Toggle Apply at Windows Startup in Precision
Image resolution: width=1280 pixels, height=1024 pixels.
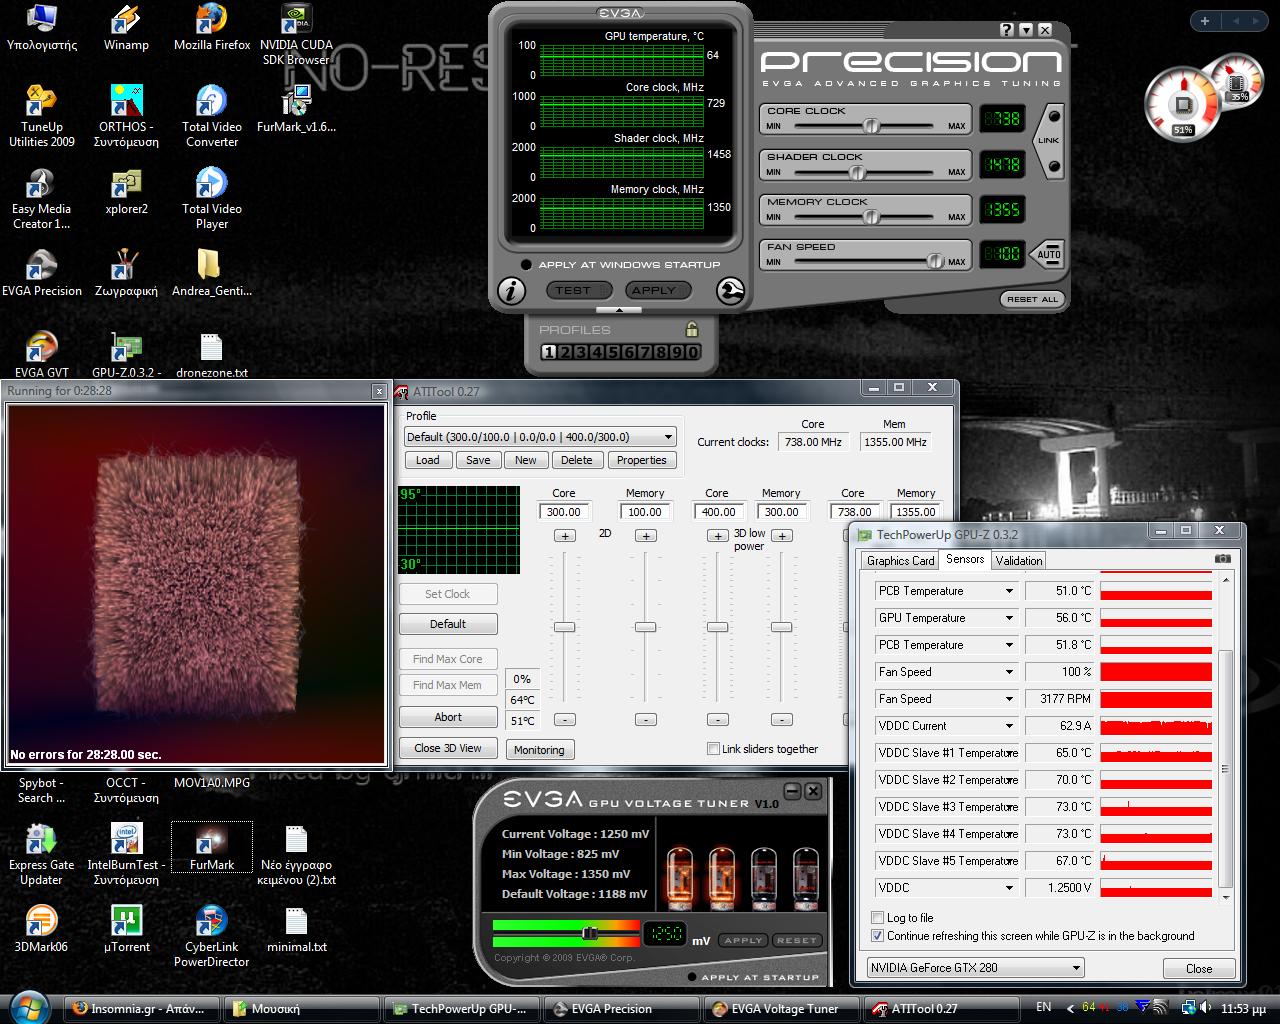tap(526, 265)
